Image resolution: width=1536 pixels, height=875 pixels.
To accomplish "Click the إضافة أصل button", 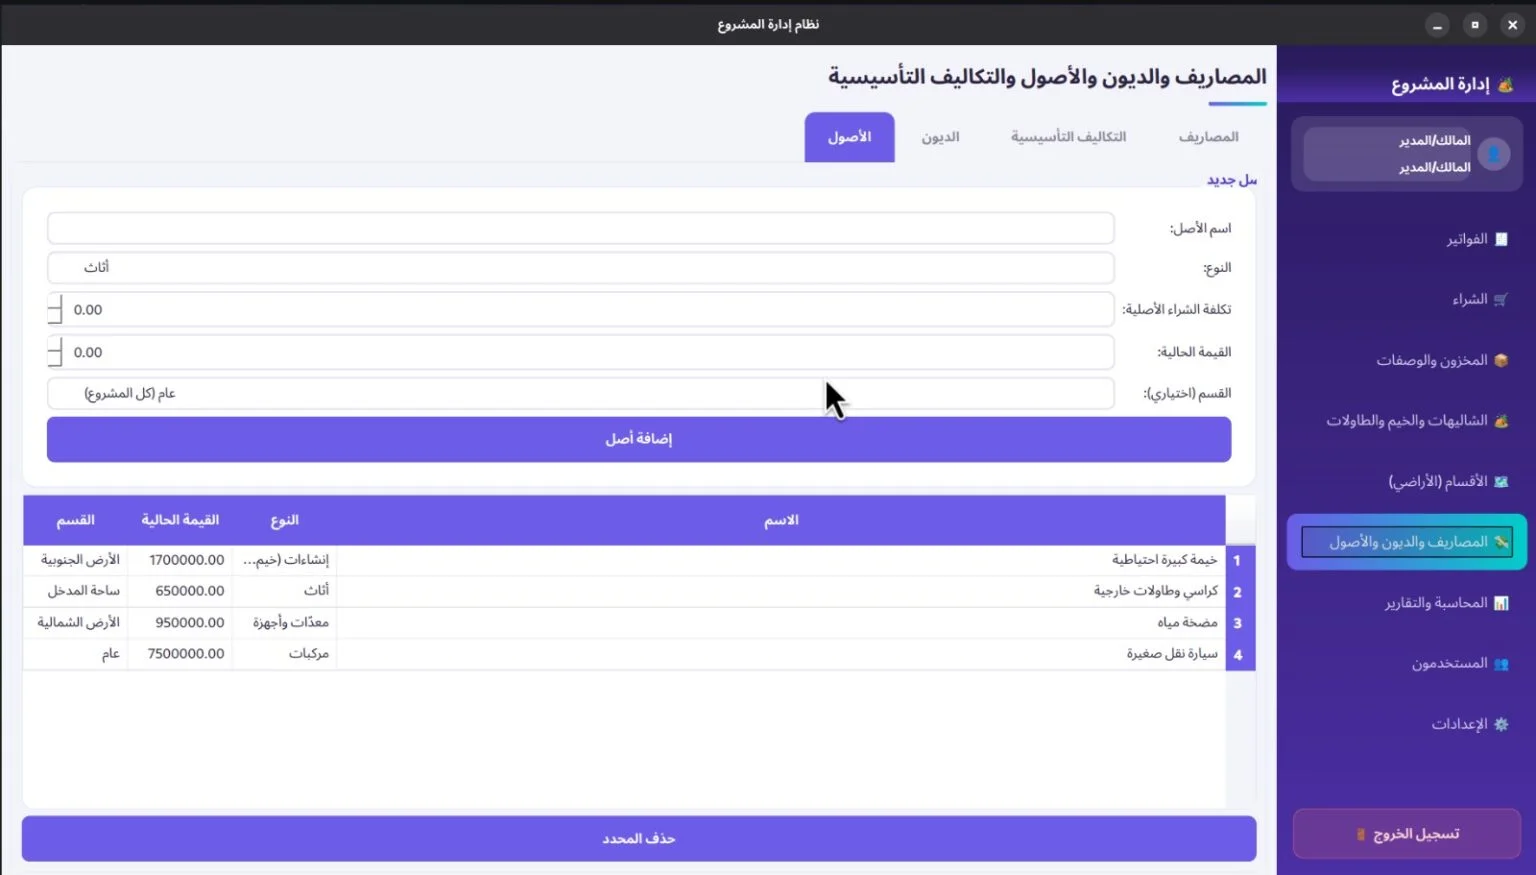I will coord(639,439).
